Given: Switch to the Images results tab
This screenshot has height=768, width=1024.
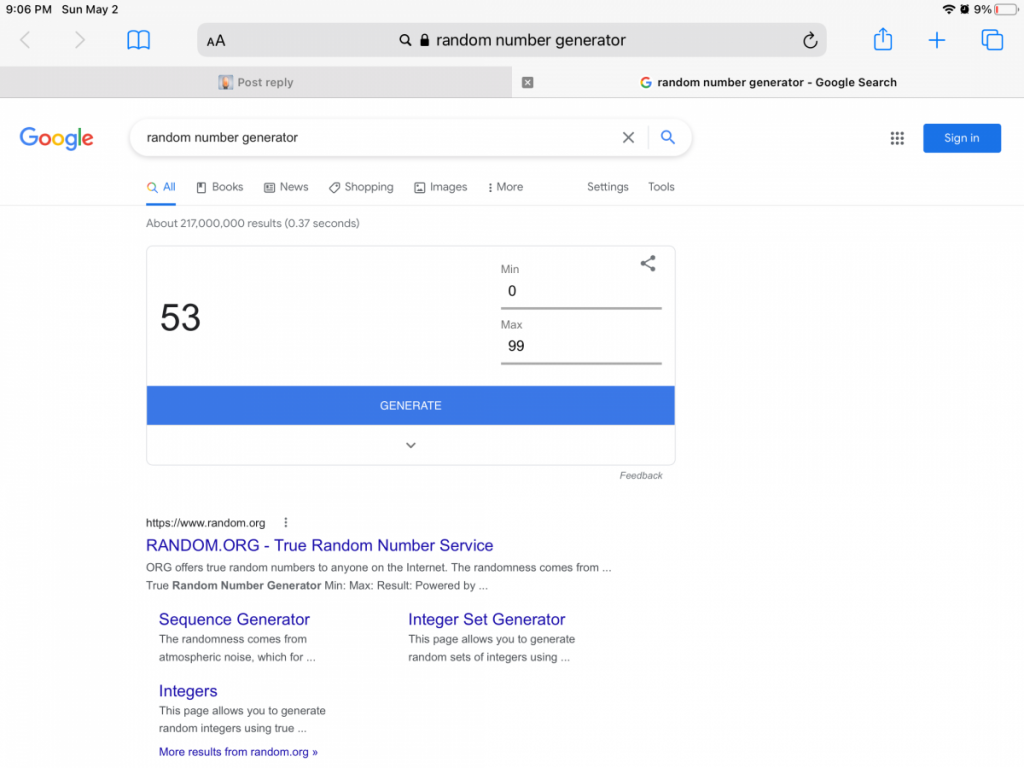Looking at the screenshot, I should pos(441,187).
